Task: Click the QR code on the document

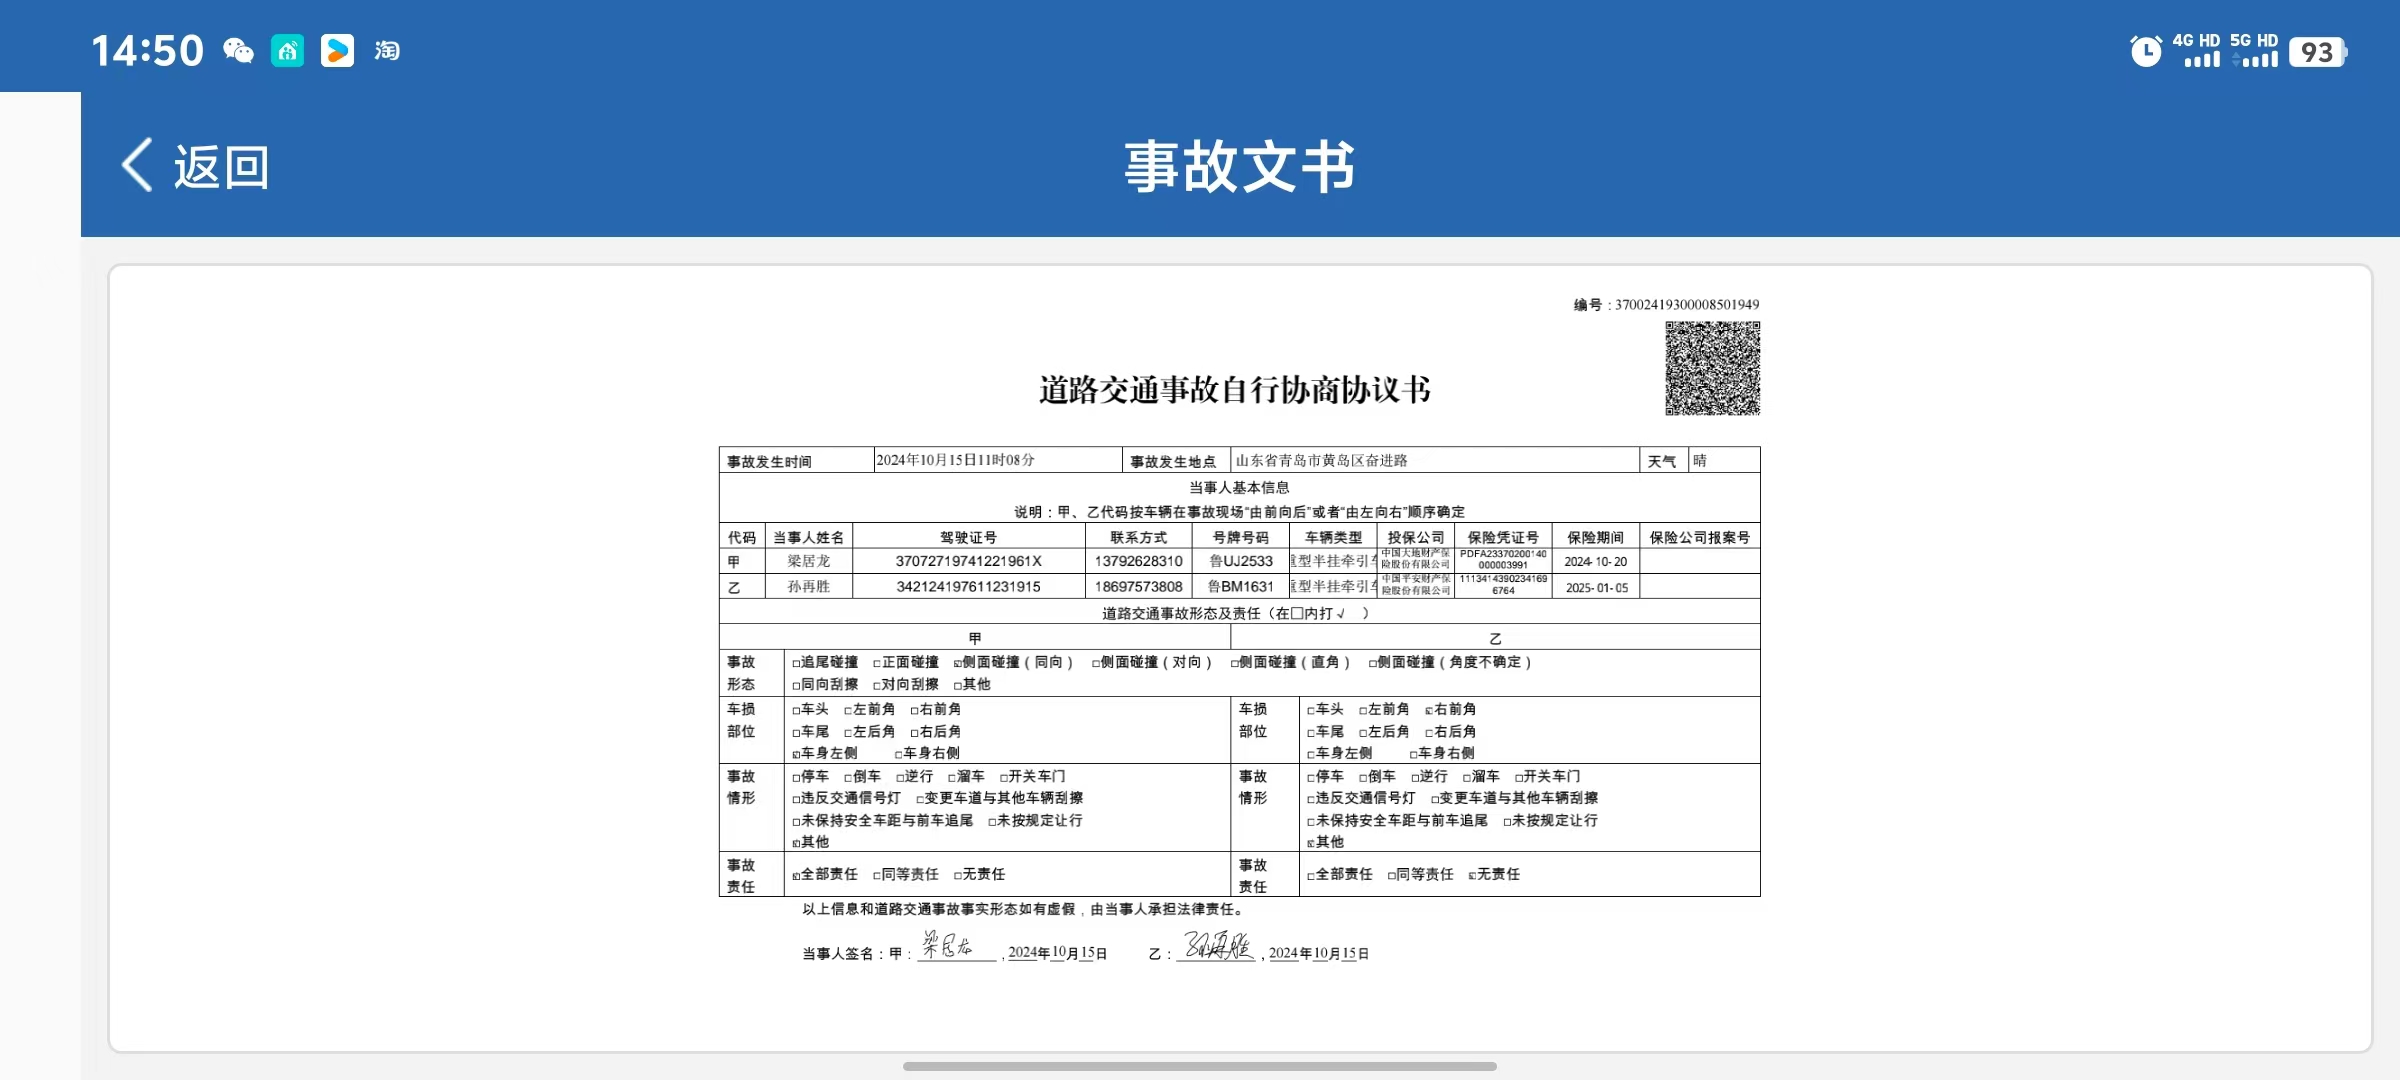Action: pos(1712,368)
